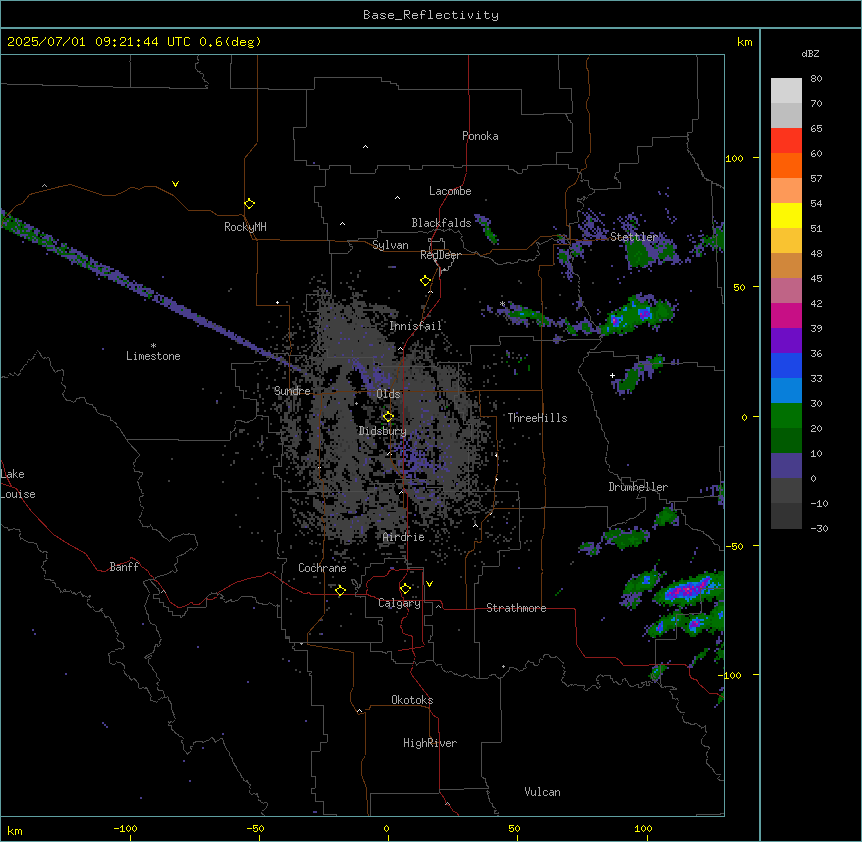Click the yellow v marker northwest of RockyMH
Image resolution: width=862 pixels, height=842 pixels.
175,184
